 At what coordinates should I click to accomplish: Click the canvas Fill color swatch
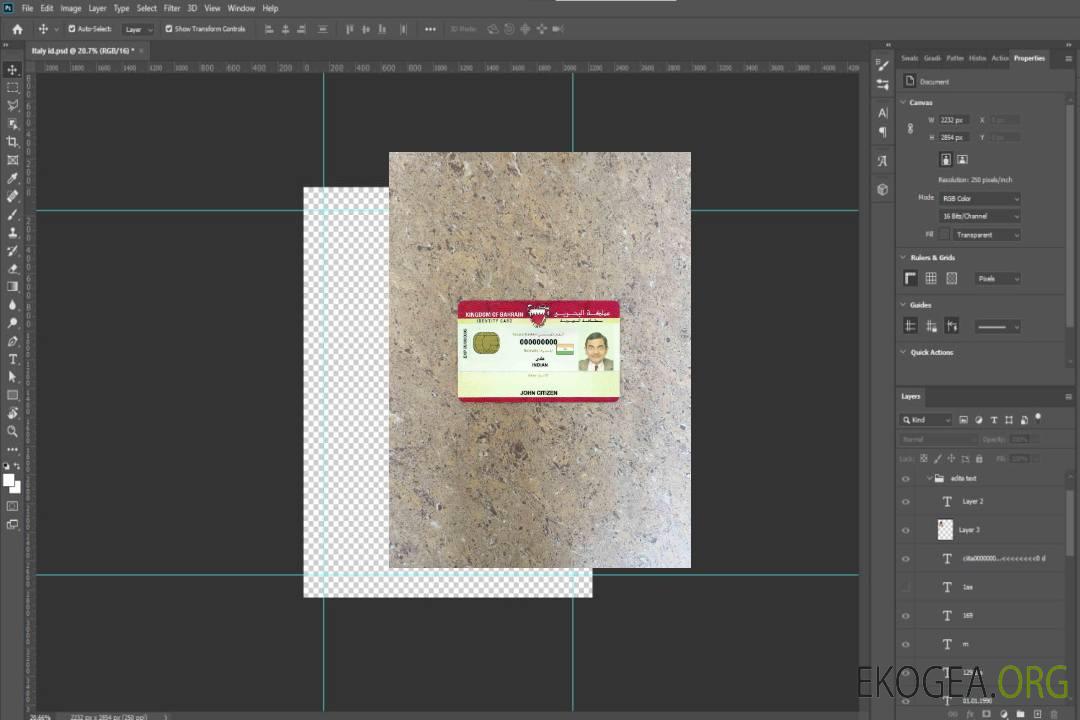(x=944, y=235)
